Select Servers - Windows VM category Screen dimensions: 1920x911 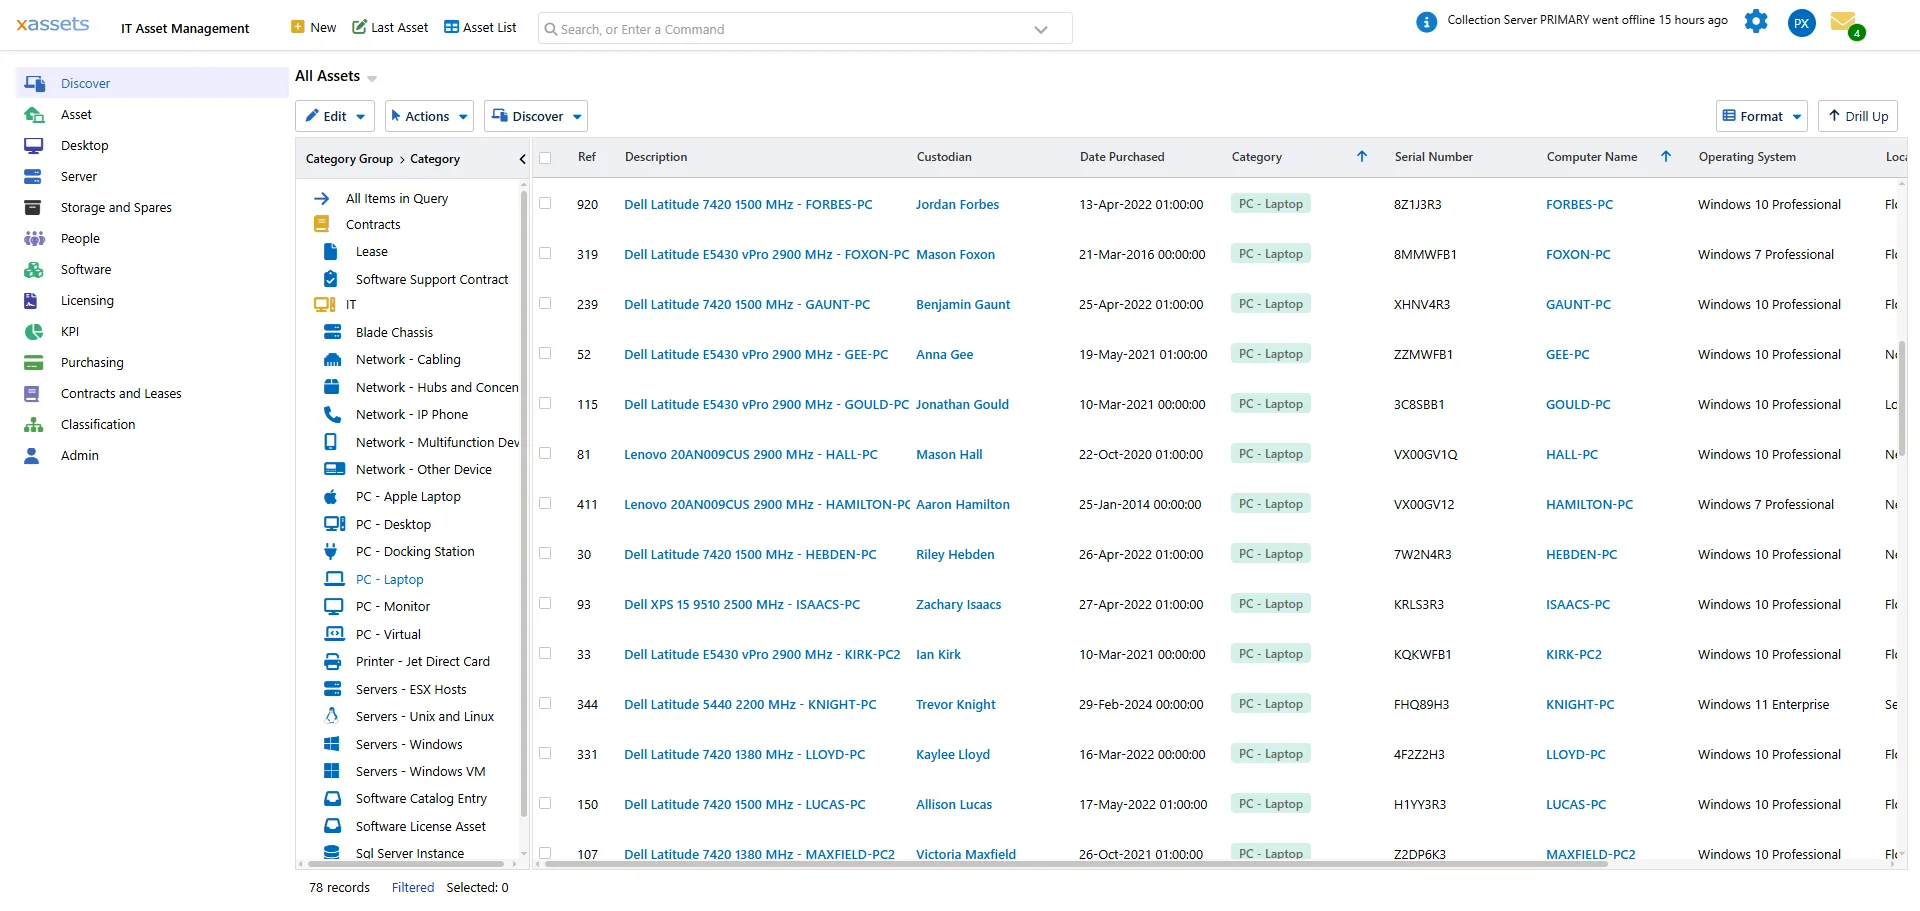point(421,771)
